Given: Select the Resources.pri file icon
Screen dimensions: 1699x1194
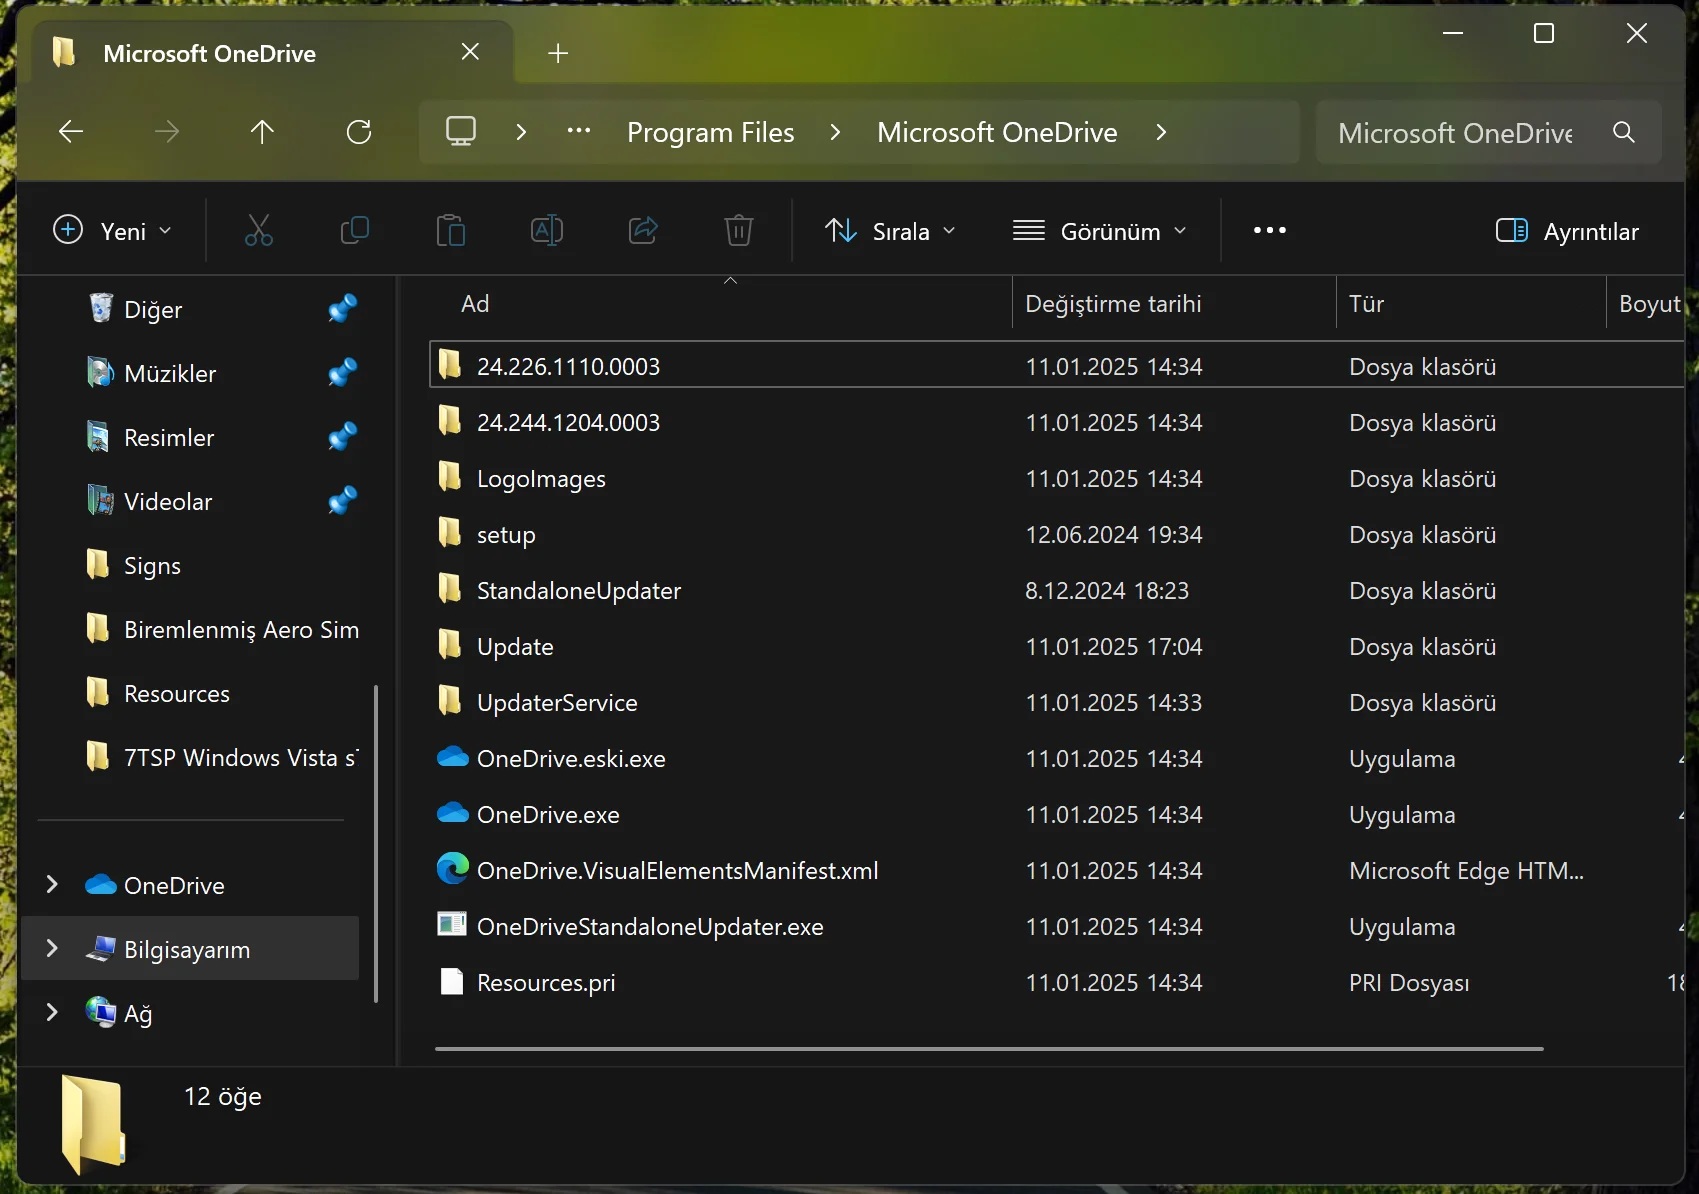Looking at the screenshot, I should pyautogui.click(x=452, y=982).
